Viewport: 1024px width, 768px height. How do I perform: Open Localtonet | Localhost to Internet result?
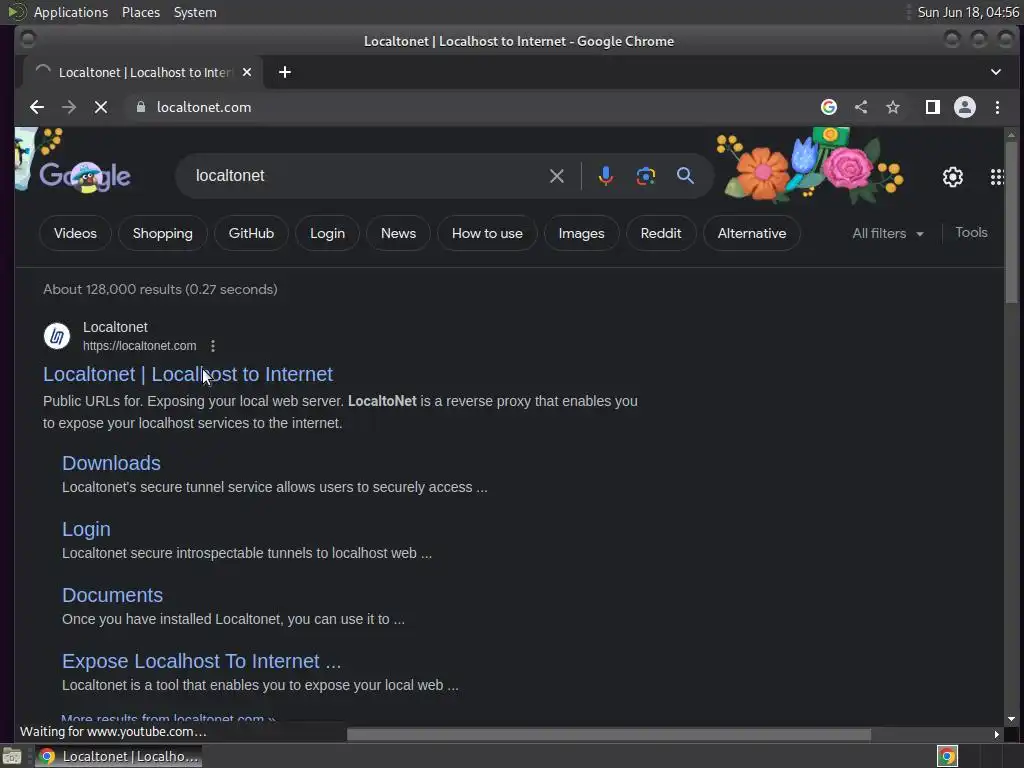point(188,374)
